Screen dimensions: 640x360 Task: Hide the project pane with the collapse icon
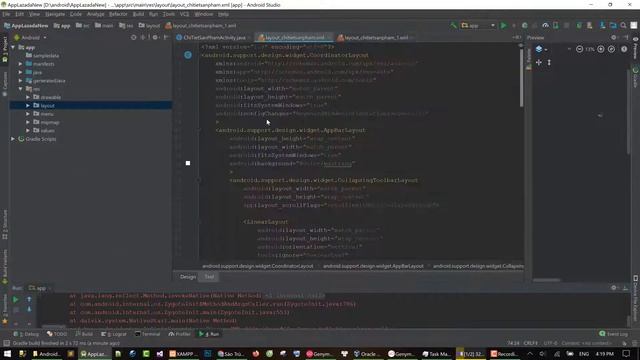[166, 37]
